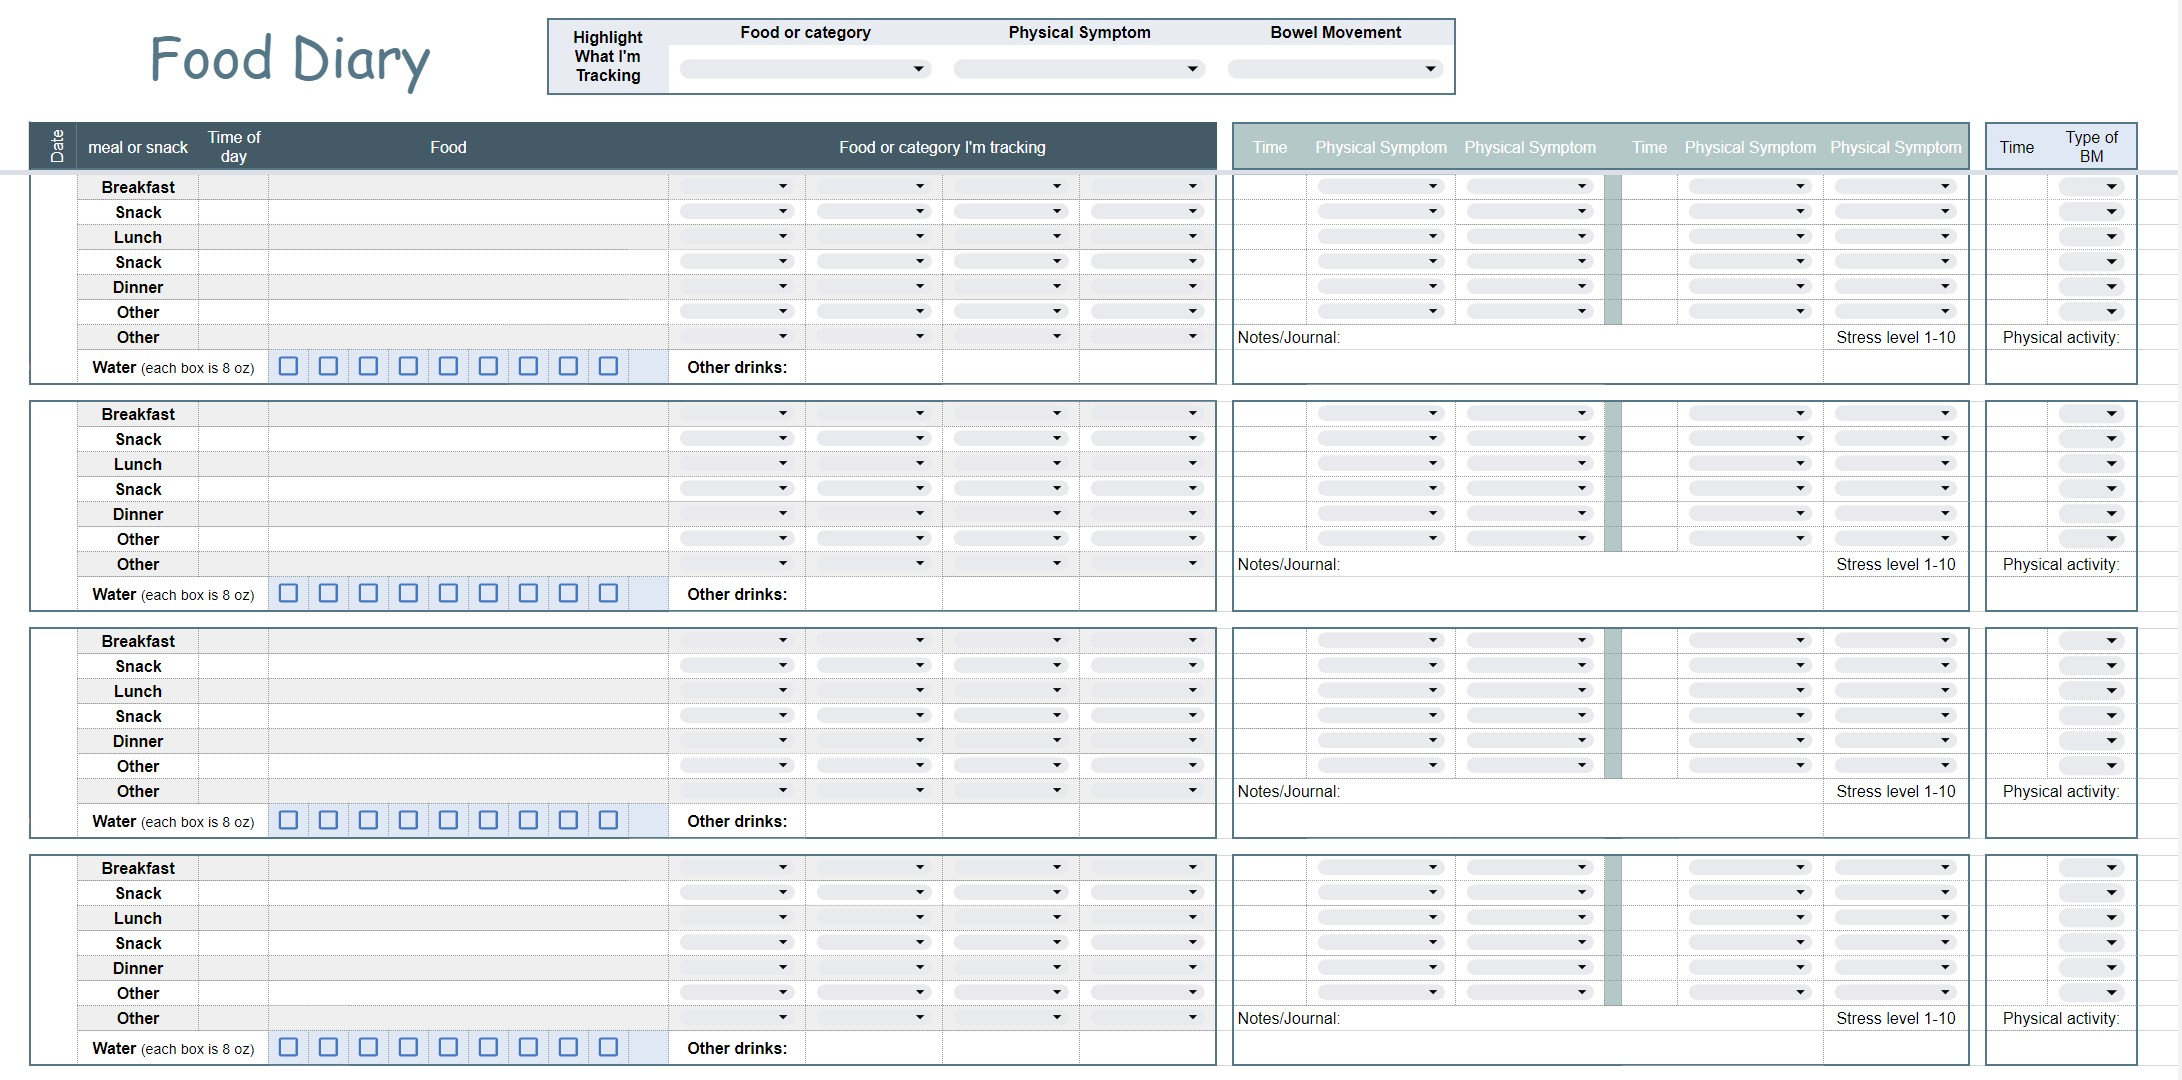The image size is (2182, 1080).
Task: Open the Bowel Movement tracking dropdown
Action: coord(1334,68)
